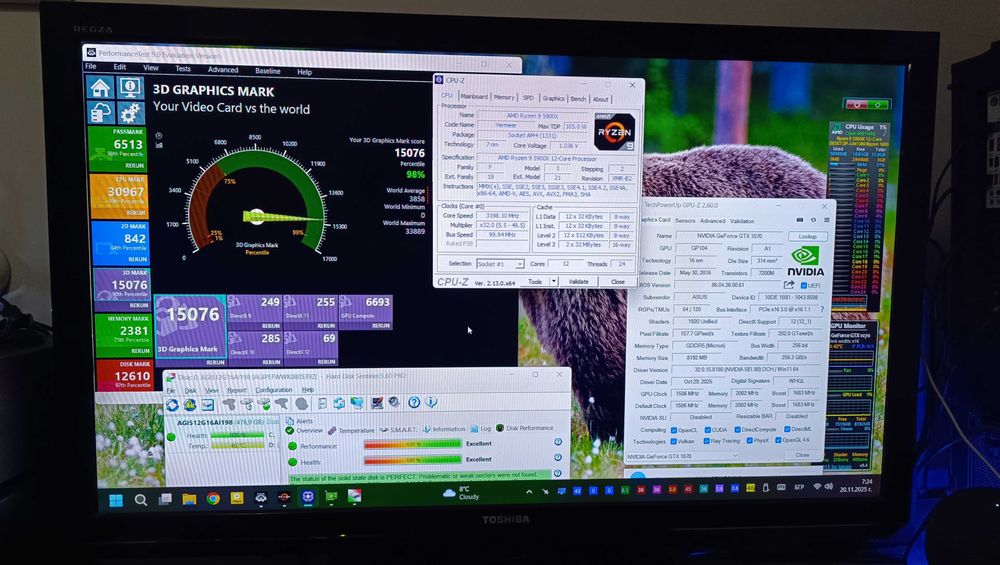Open the Socket #1 selection dropdown in CPU-Z
The image size is (1000, 565).
click(500, 263)
